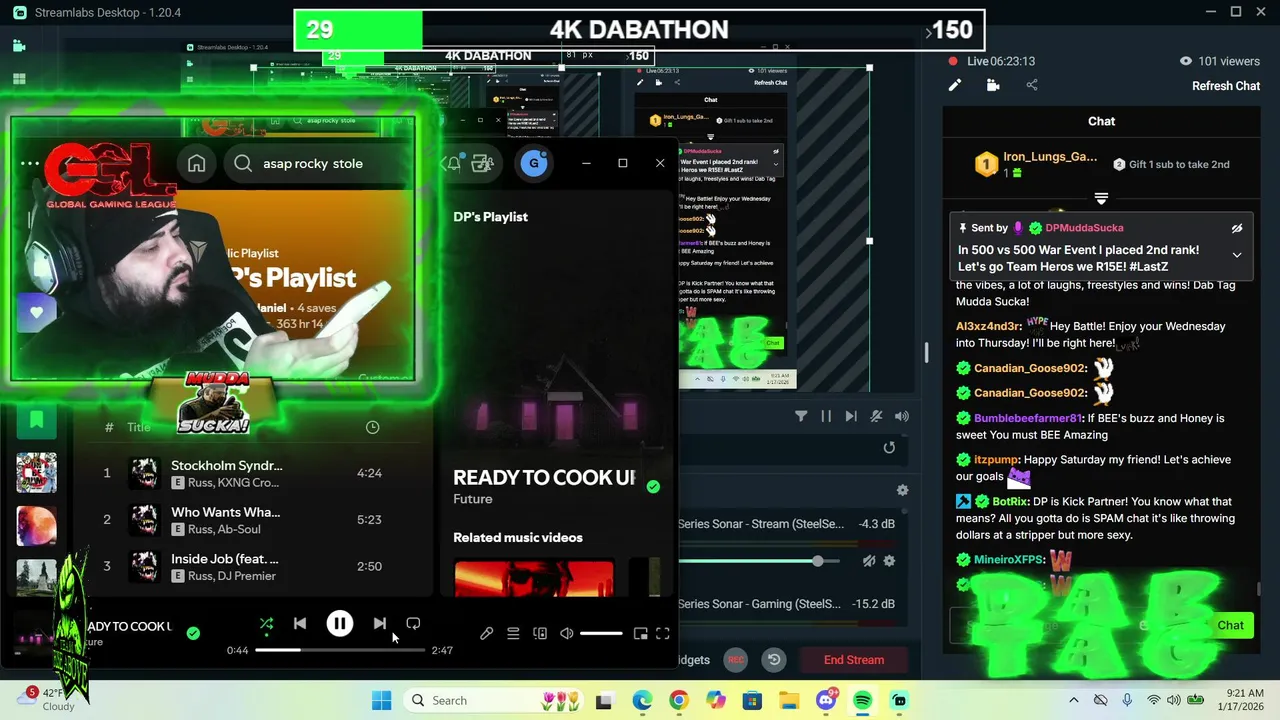
Task: Open Spotify Home
Action: coord(197,164)
